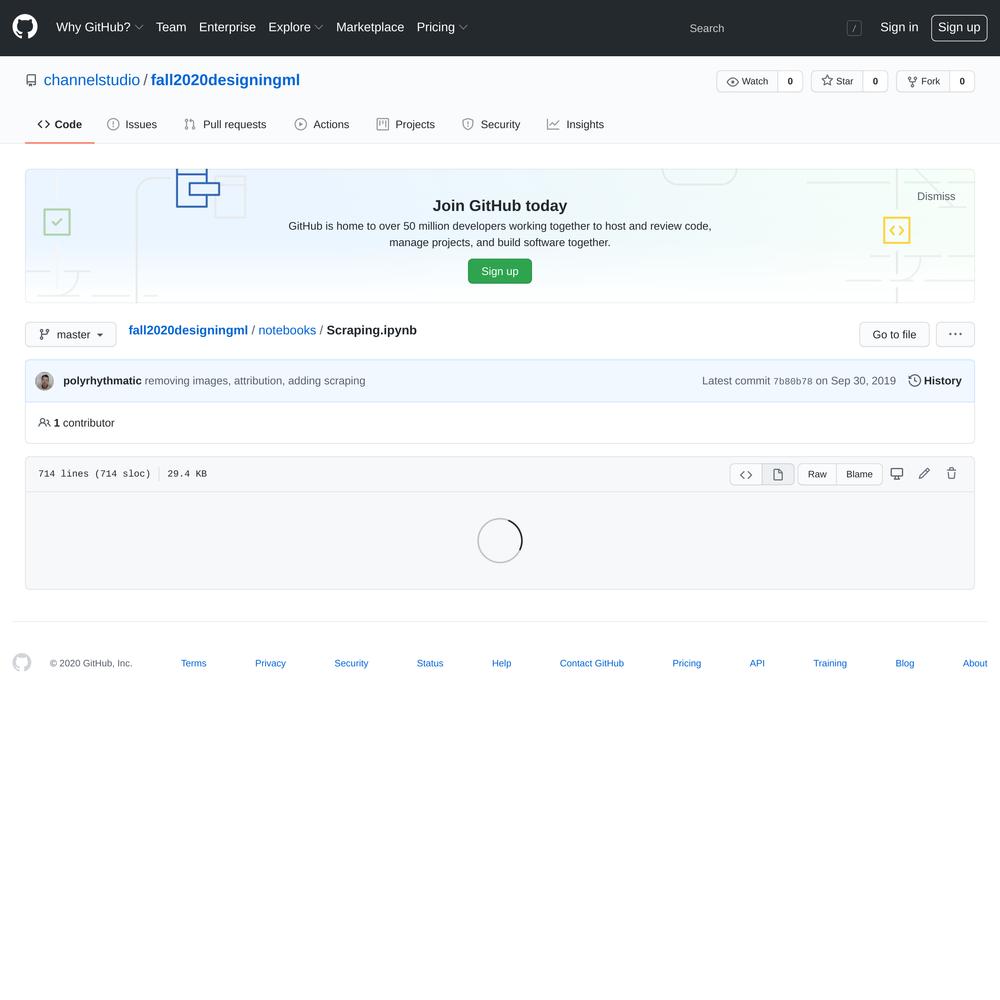Expand the Explore menu
This screenshot has height=1000, width=1000.
(296, 27)
